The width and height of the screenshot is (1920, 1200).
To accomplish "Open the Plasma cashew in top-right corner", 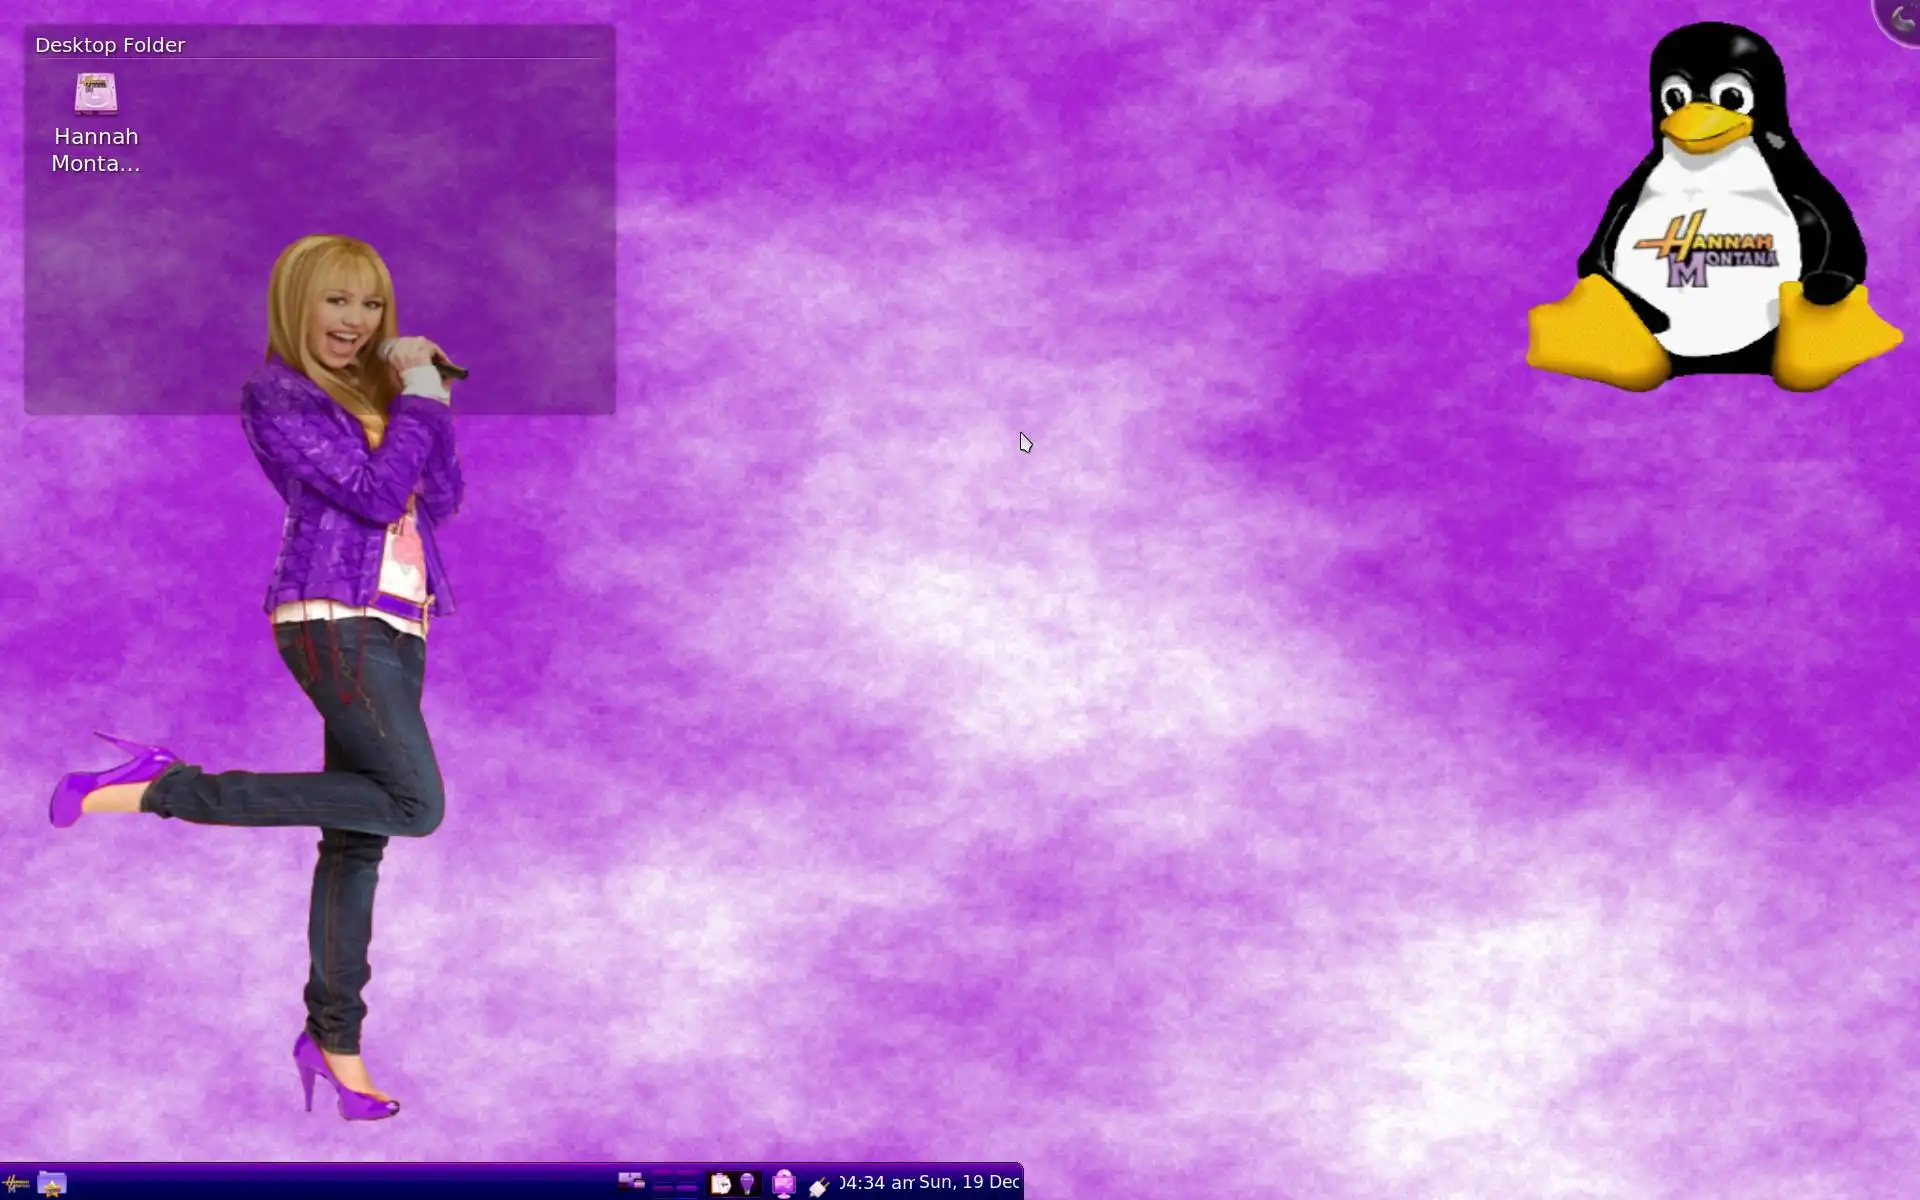I will pyautogui.click(x=1902, y=17).
